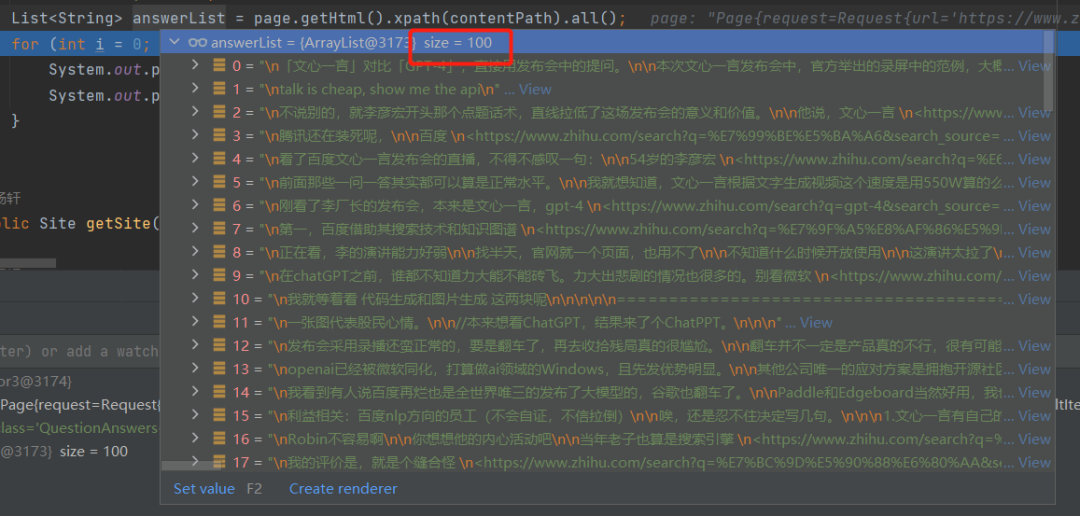This screenshot has height=516, width=1080.
Task: Open View link for element 11 ChatPPT row
Action: click(x=816, y=322)
